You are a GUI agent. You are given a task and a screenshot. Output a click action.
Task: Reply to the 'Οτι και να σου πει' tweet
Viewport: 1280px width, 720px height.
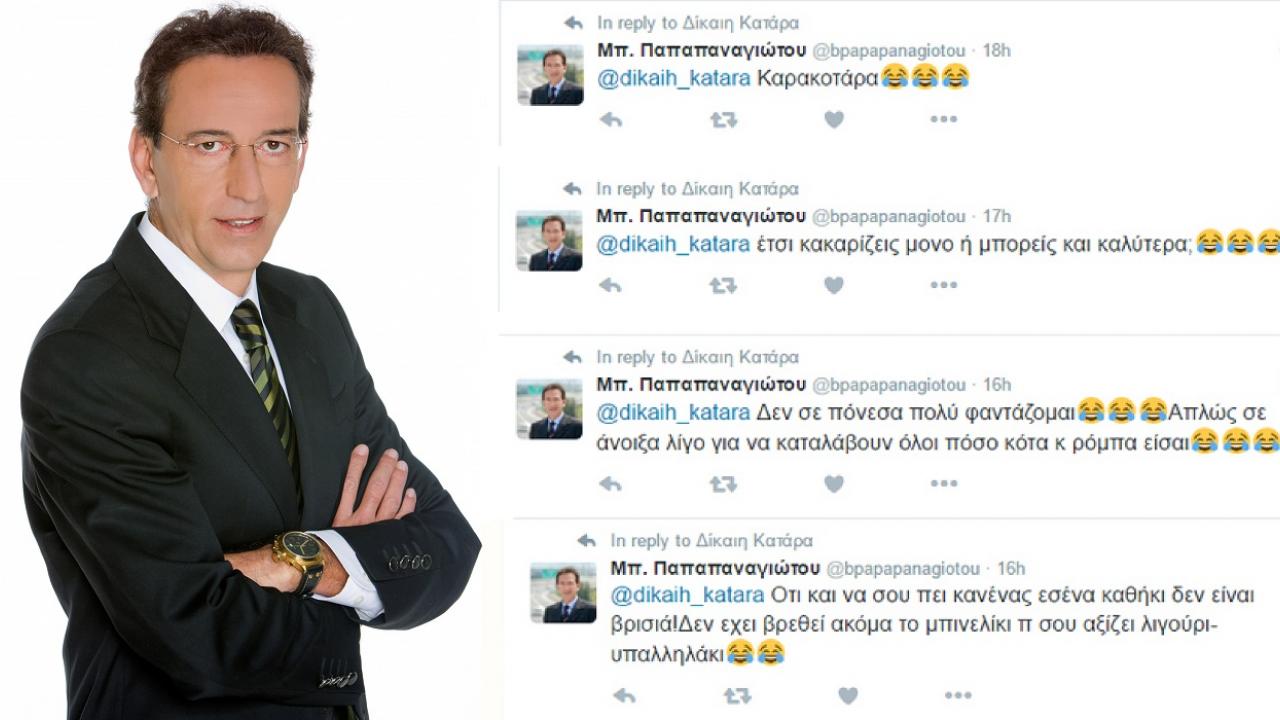(x=624, y=695)
